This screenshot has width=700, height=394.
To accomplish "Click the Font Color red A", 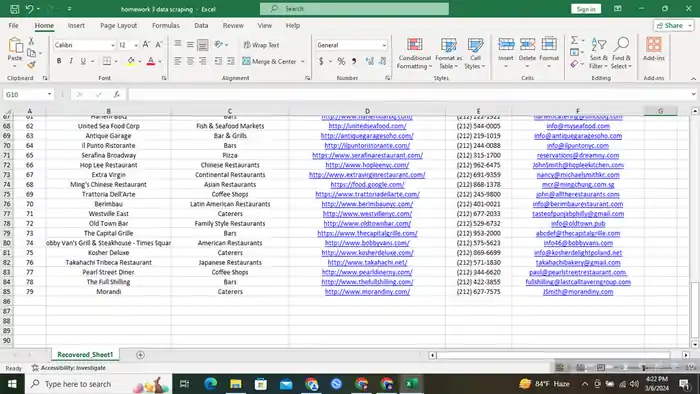I will tap(151, 61).
